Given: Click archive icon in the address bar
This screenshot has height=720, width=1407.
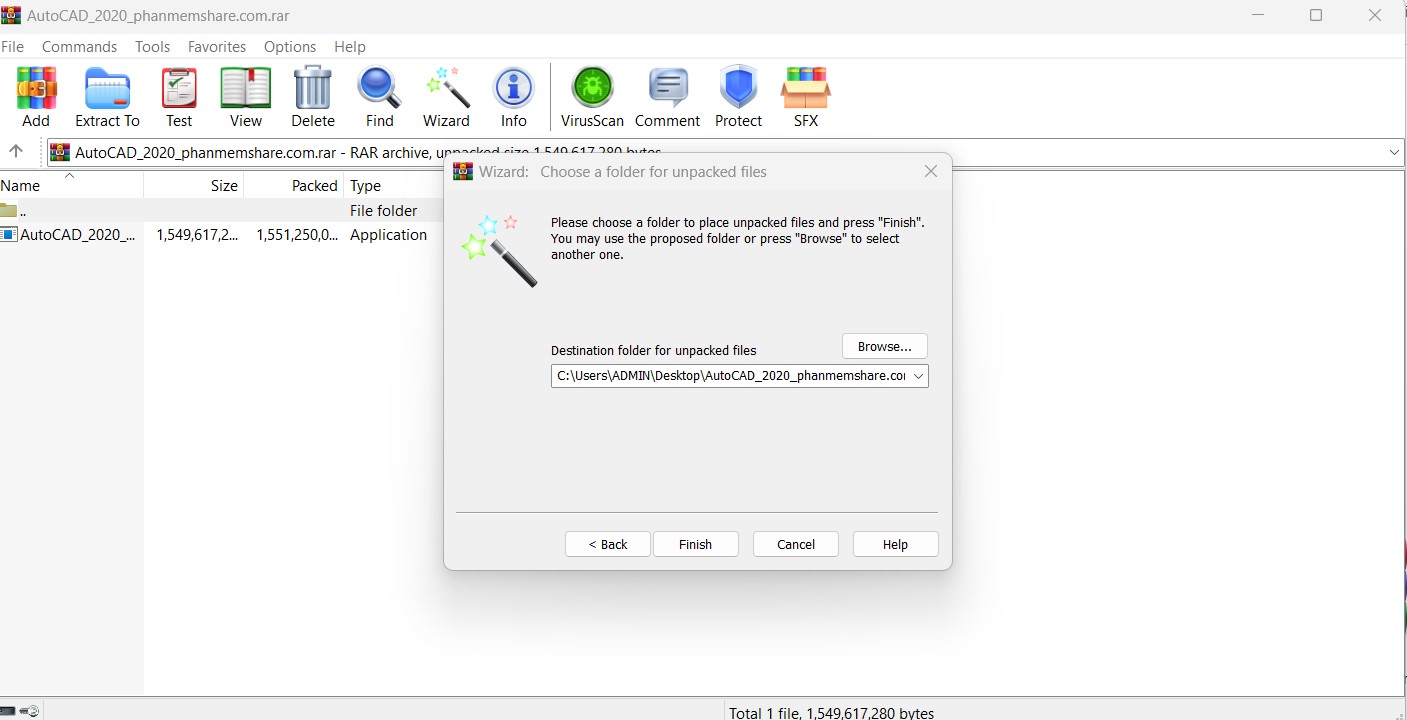Looking at the screenshot, I should point(61,152).
